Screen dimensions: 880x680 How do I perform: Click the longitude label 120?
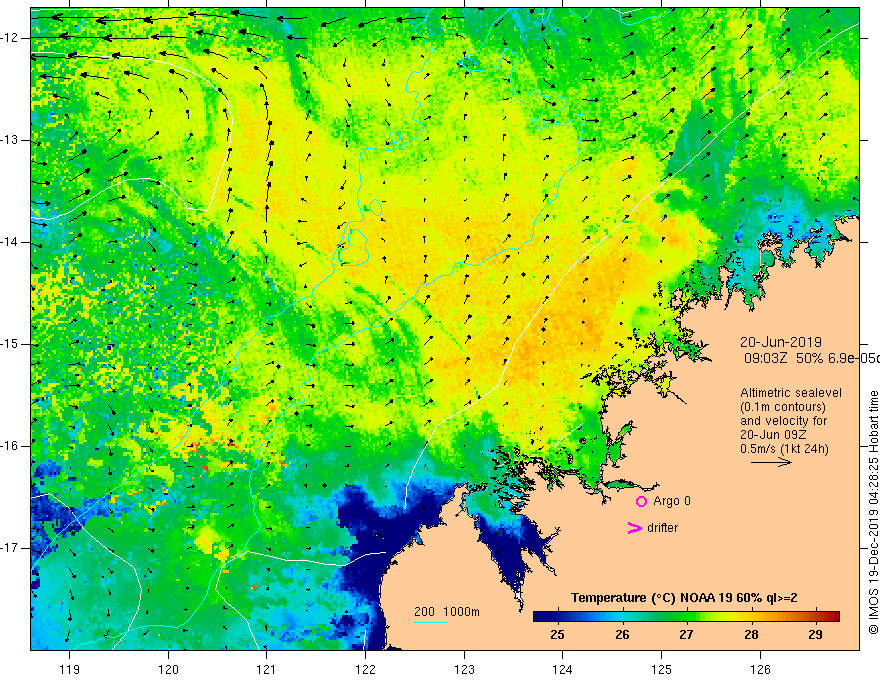tap(168, 669)
